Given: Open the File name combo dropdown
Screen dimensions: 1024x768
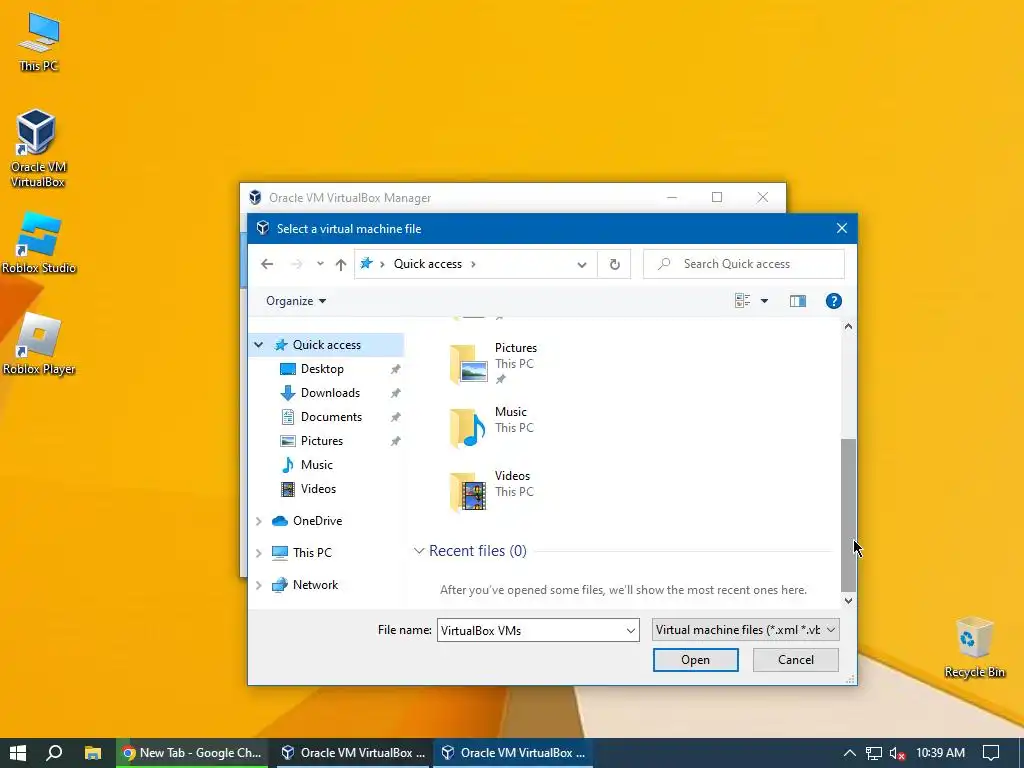Looking at the screenshot, I should click(x=630, y=631).
